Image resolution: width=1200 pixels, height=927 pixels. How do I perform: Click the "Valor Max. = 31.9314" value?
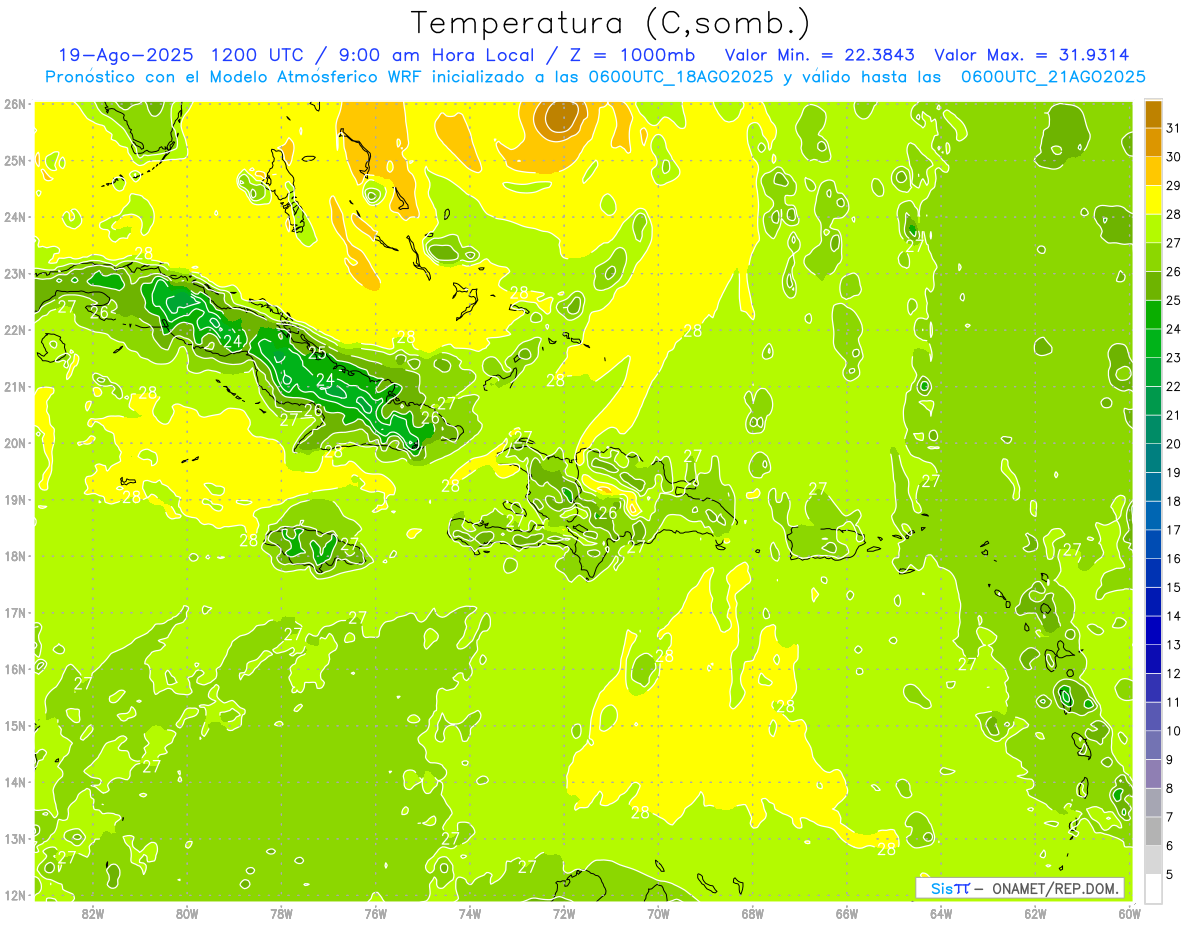[x=1032, y=55]
